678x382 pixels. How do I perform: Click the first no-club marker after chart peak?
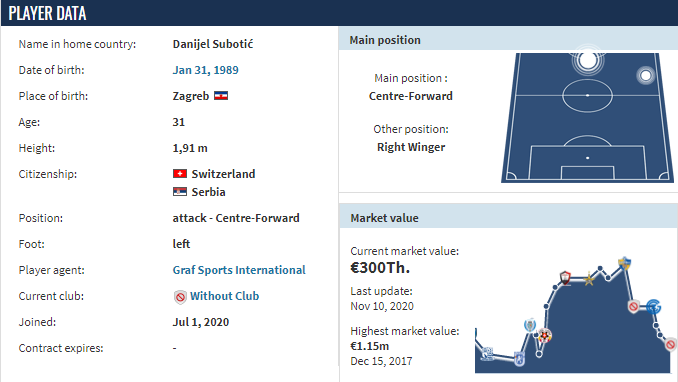[633, 307]
